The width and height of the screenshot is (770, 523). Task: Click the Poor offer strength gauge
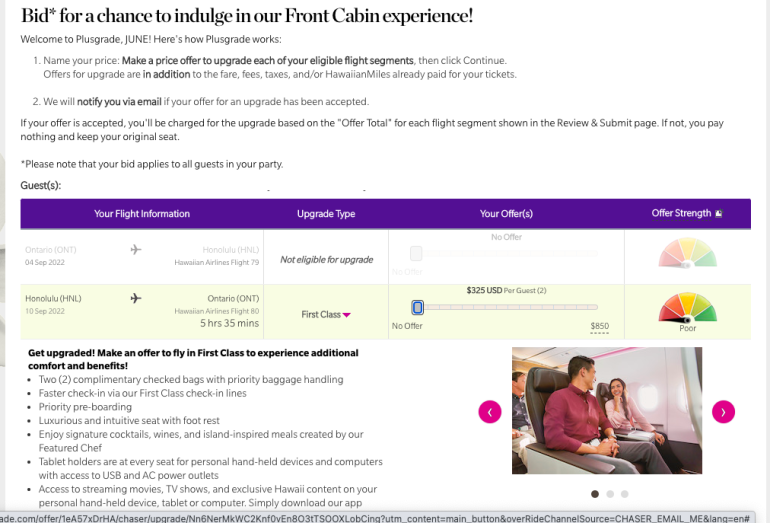coord(687,308)
